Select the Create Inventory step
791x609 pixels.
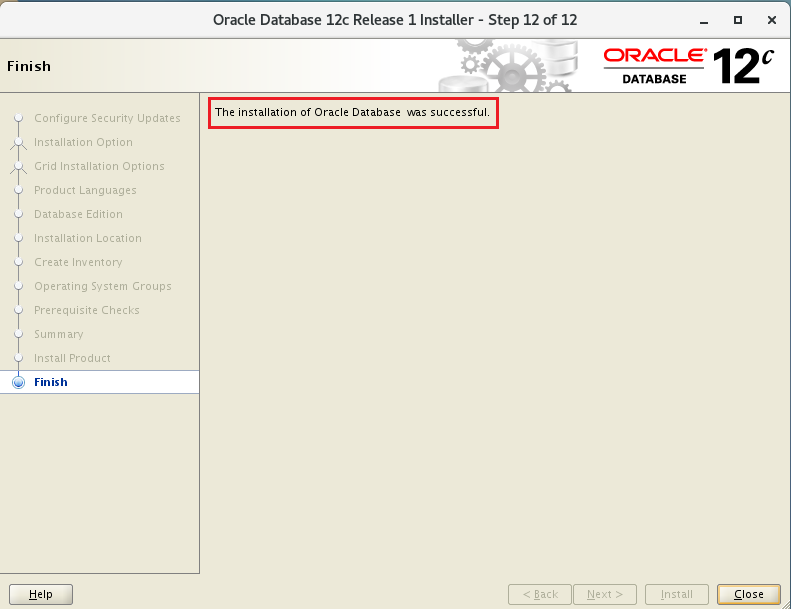pos(78,262)
